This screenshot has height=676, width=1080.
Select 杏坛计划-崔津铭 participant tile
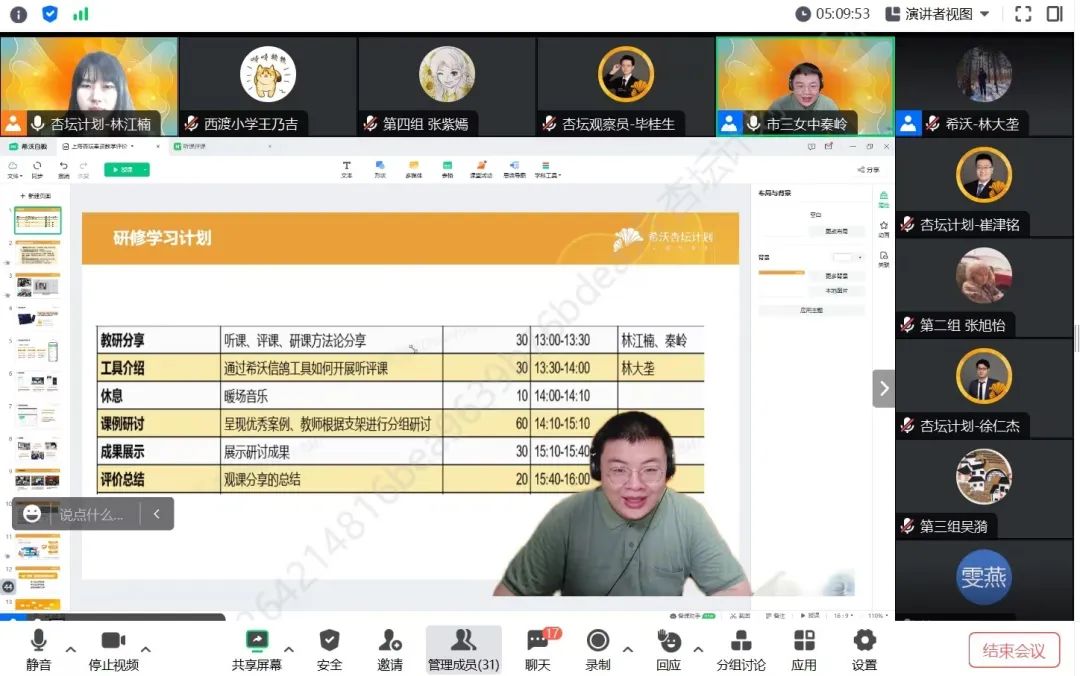click(x=984, y=187)
